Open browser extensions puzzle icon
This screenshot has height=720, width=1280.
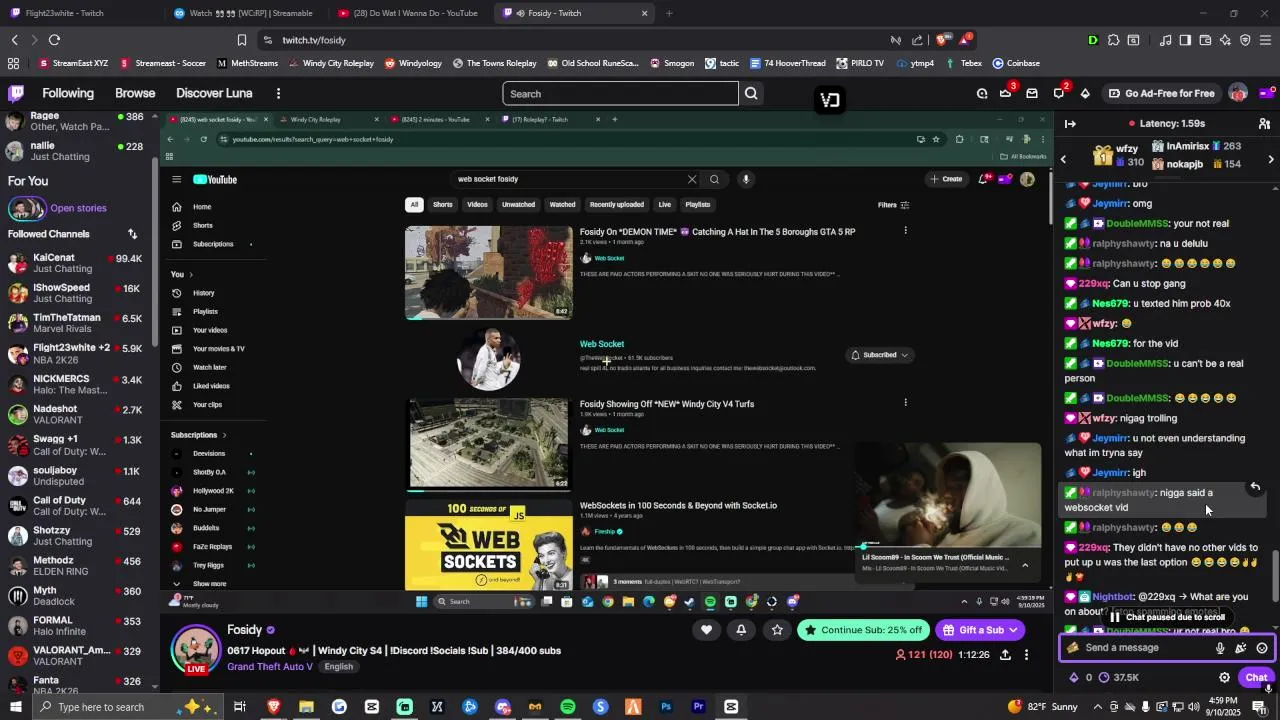click(1112, 40)
